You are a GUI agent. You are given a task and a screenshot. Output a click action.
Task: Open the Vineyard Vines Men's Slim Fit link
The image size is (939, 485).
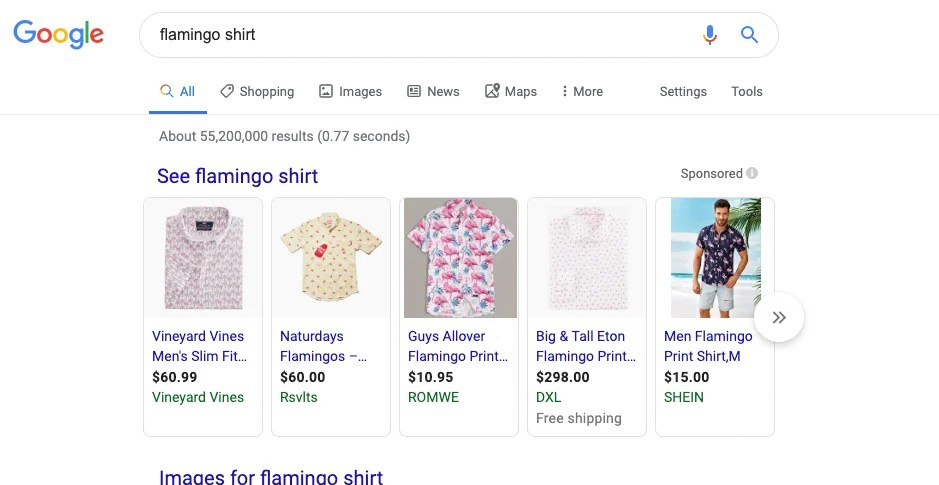coord(198,346)
